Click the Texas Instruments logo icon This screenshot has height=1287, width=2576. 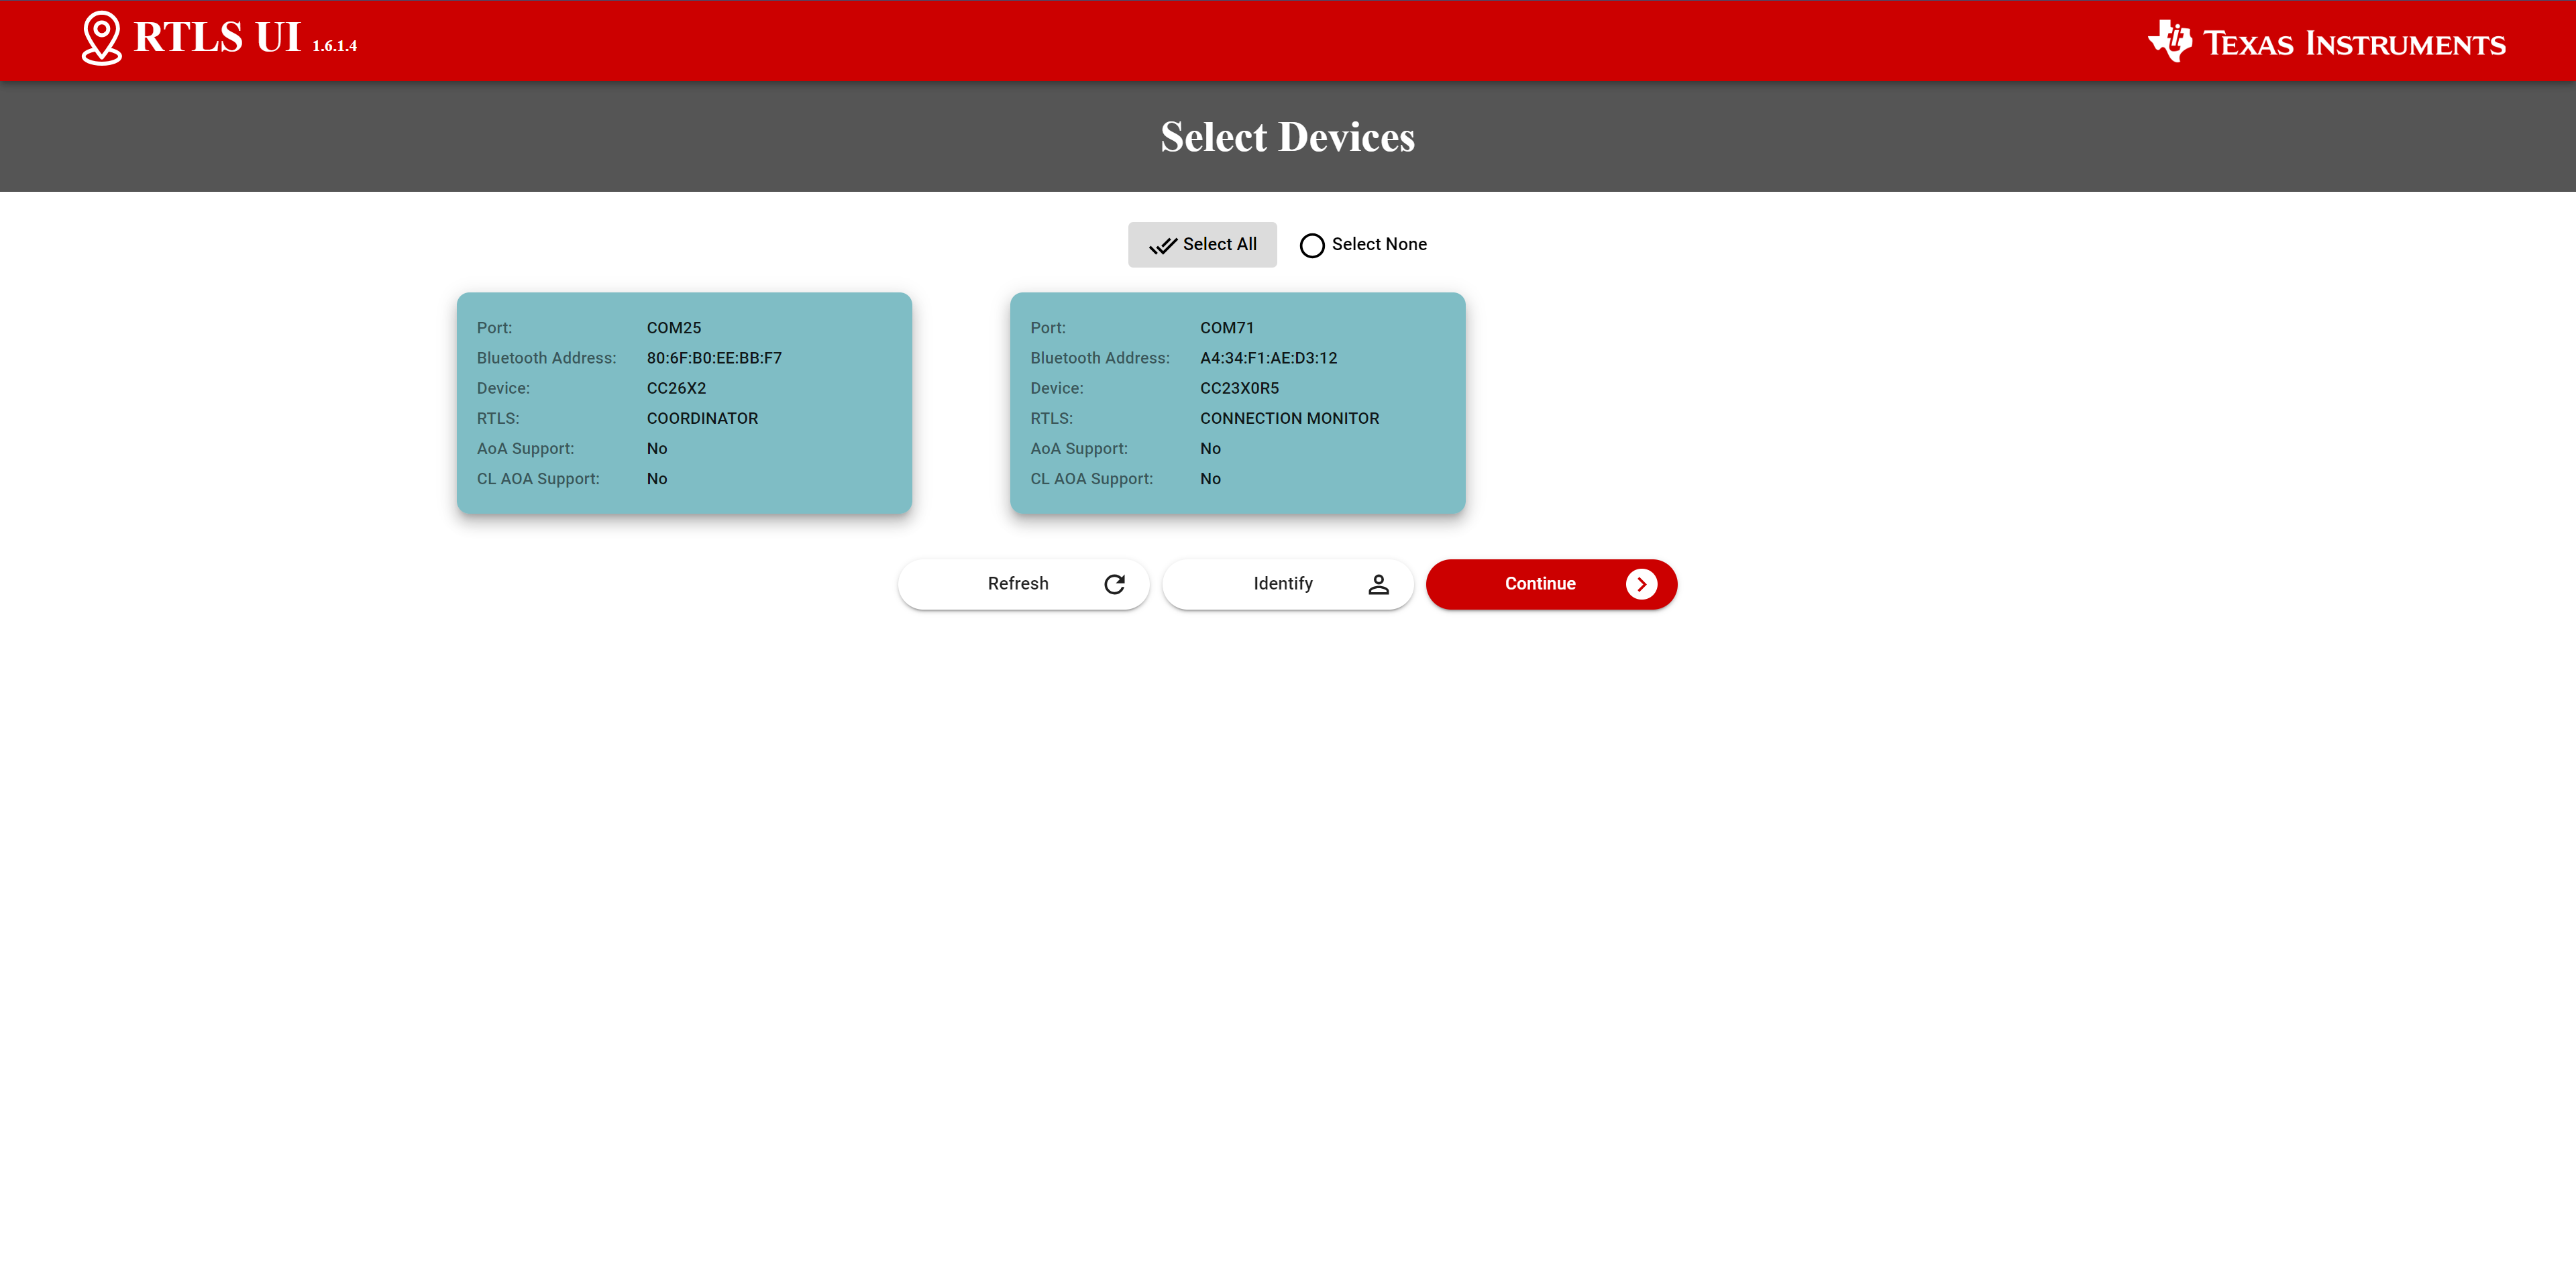(2169, 41)
